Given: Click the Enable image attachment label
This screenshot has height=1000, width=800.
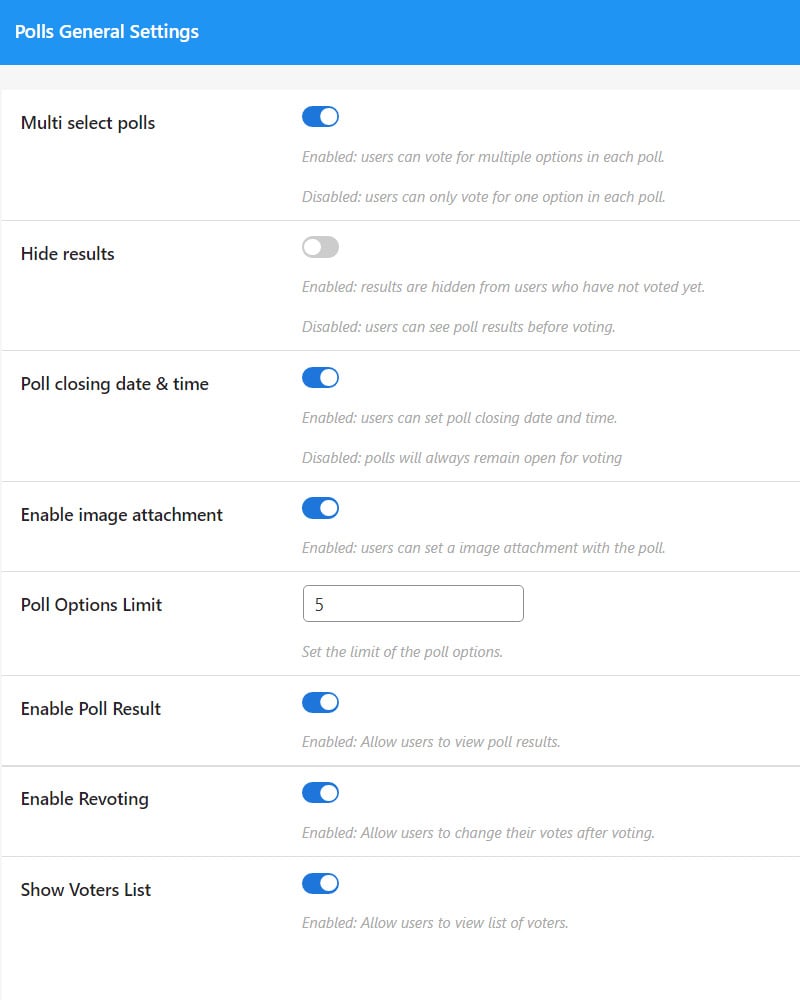Looking at the screenshot, I should [x=121, y=514].
